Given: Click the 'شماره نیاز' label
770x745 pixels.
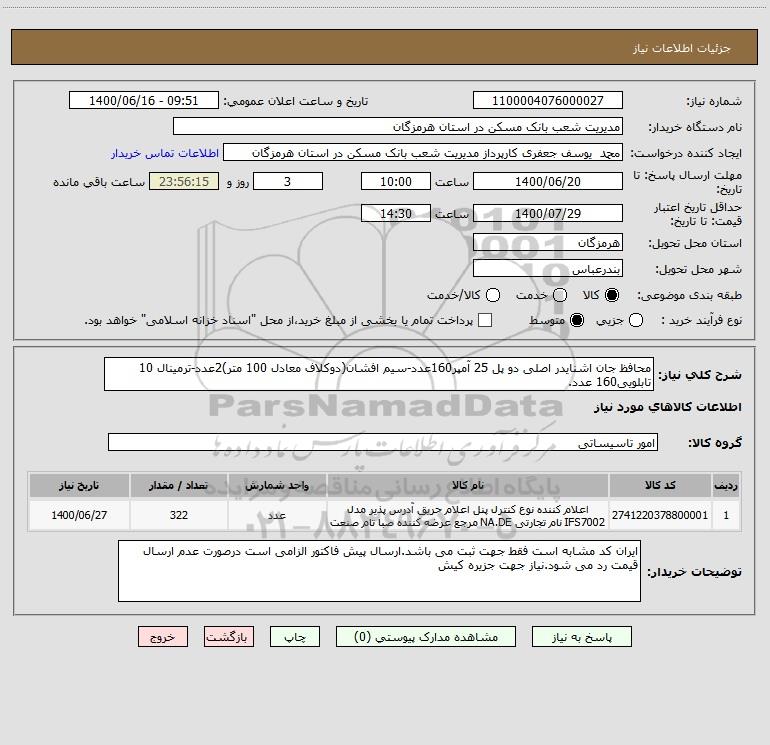Looking at the screenshot, I should pyautogui.click(x=714, y=101).
